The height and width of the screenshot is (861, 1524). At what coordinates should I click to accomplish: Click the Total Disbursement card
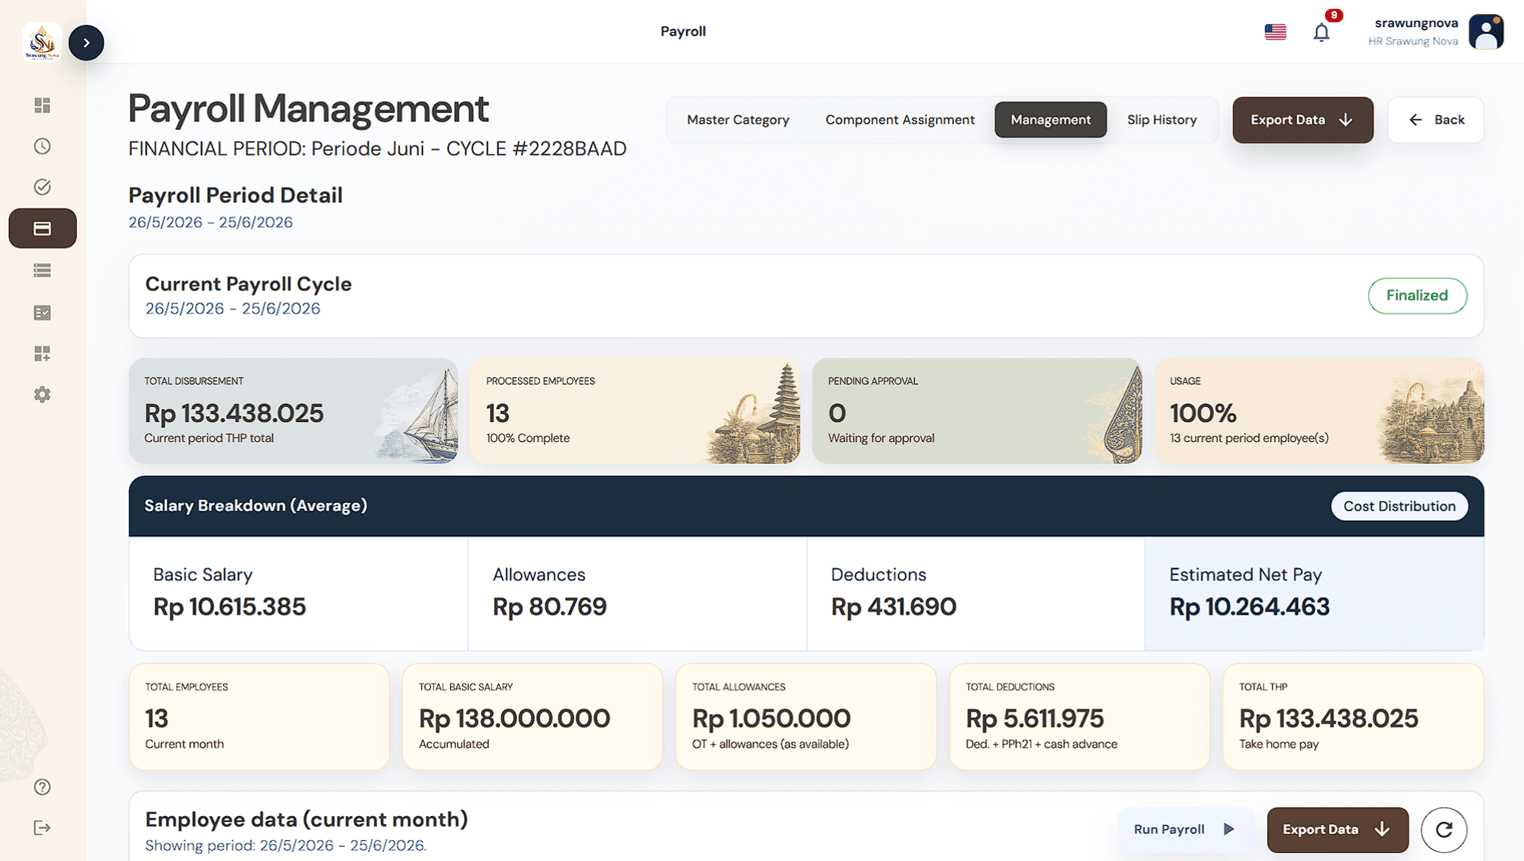pos(293,411)
